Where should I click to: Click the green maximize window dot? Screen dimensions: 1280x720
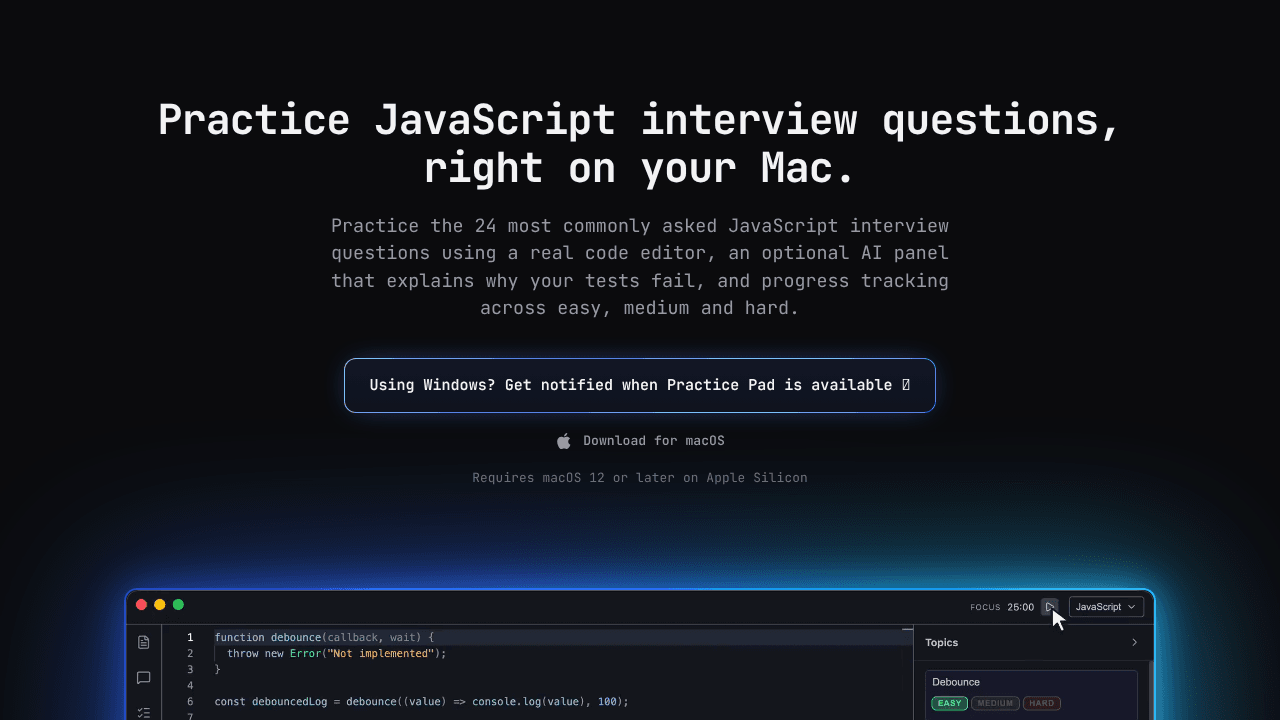pos(178,605)
